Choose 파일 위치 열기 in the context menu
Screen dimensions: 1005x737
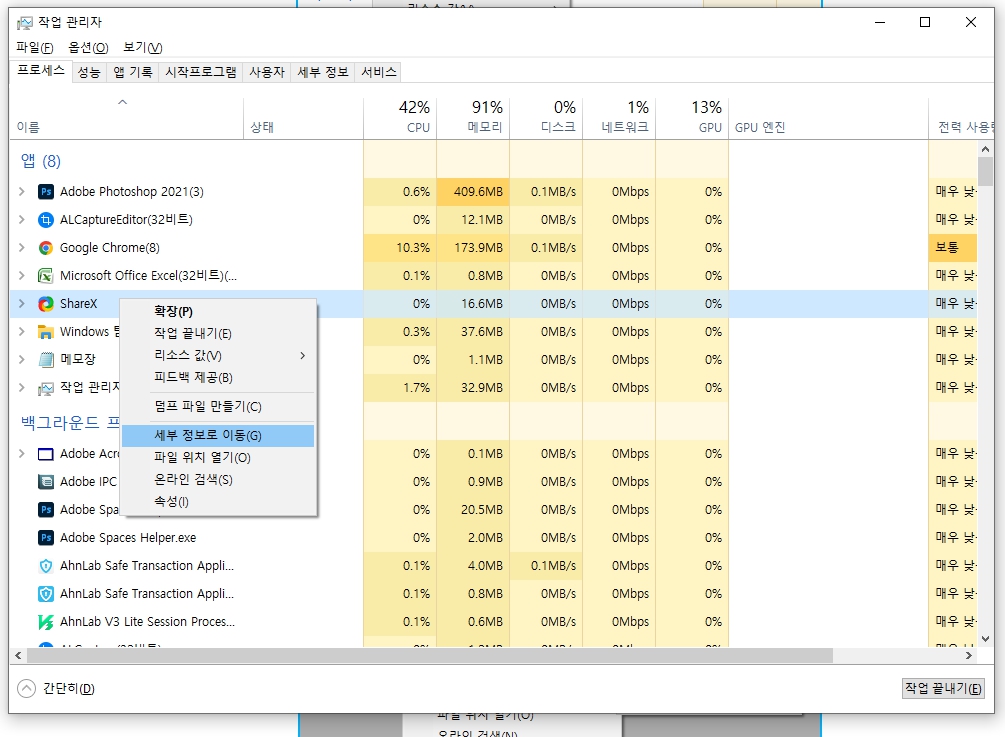[218, 458]
